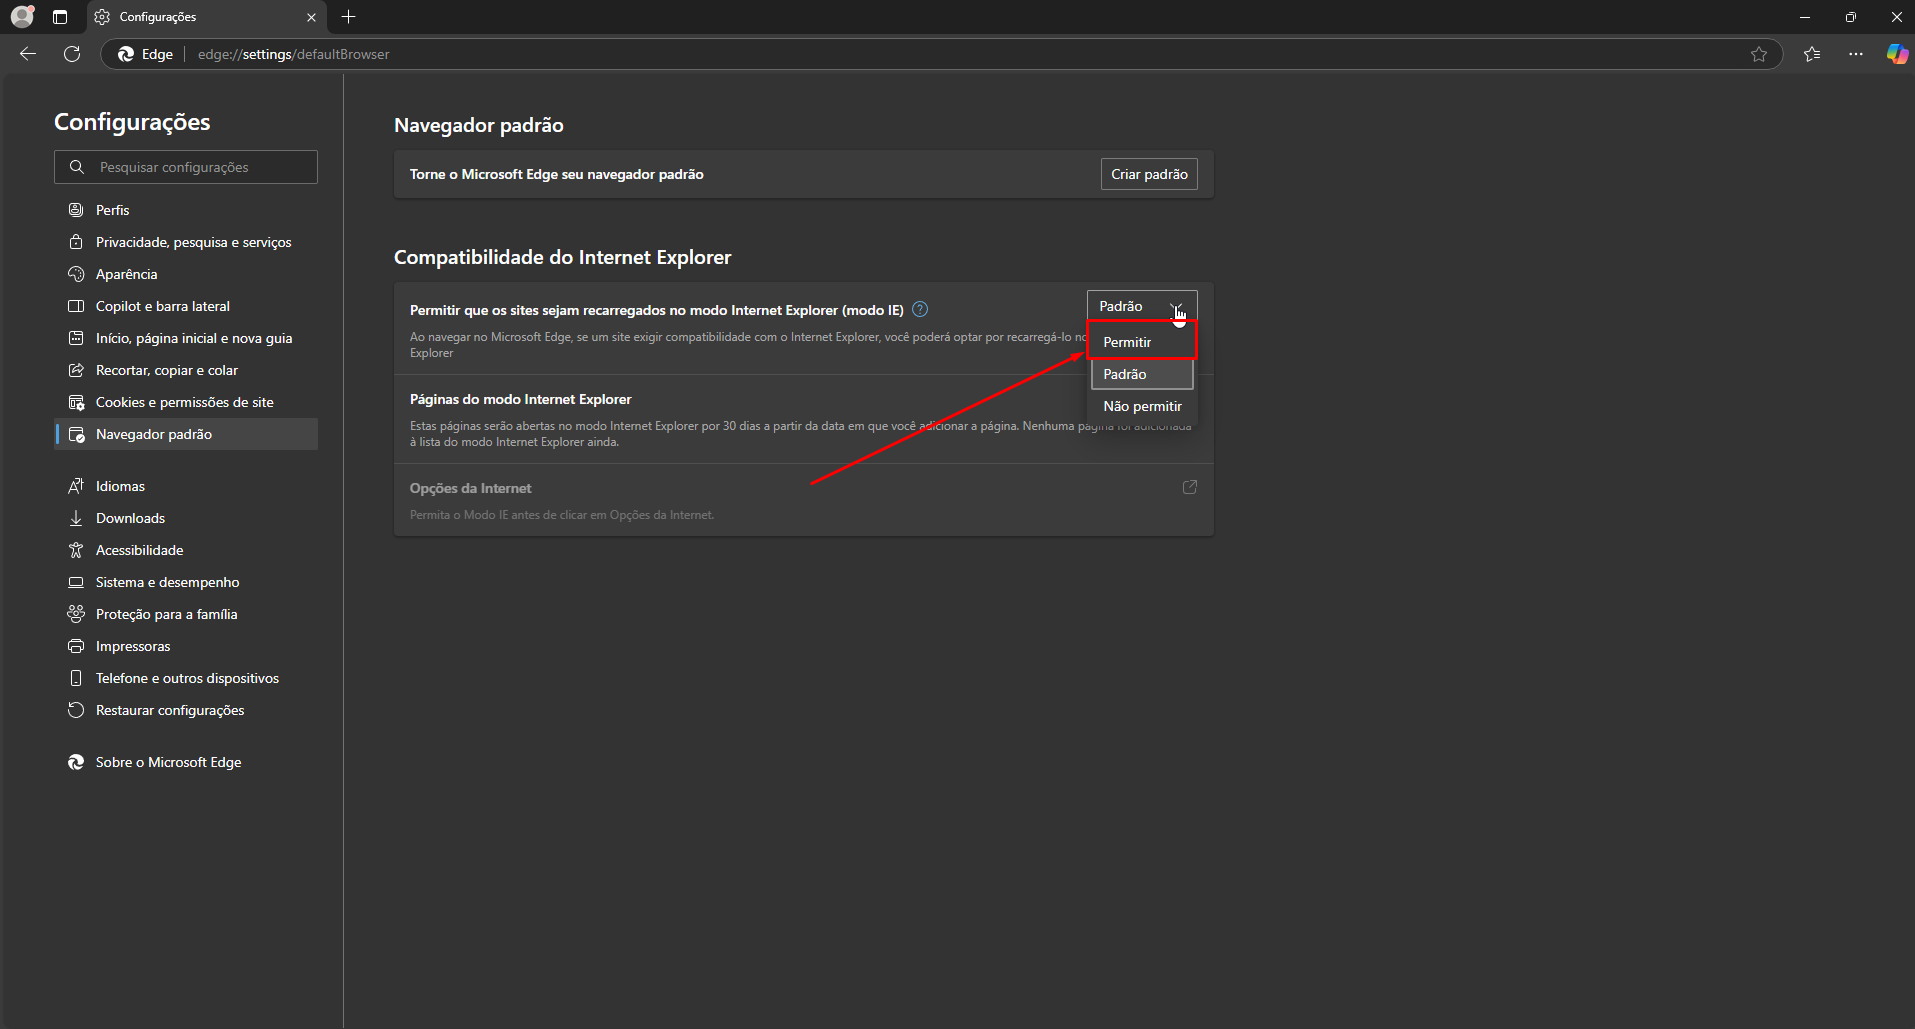Screen dimensions: 1915x1029
Task: Click the profile avatar icon
Action: 22,17
